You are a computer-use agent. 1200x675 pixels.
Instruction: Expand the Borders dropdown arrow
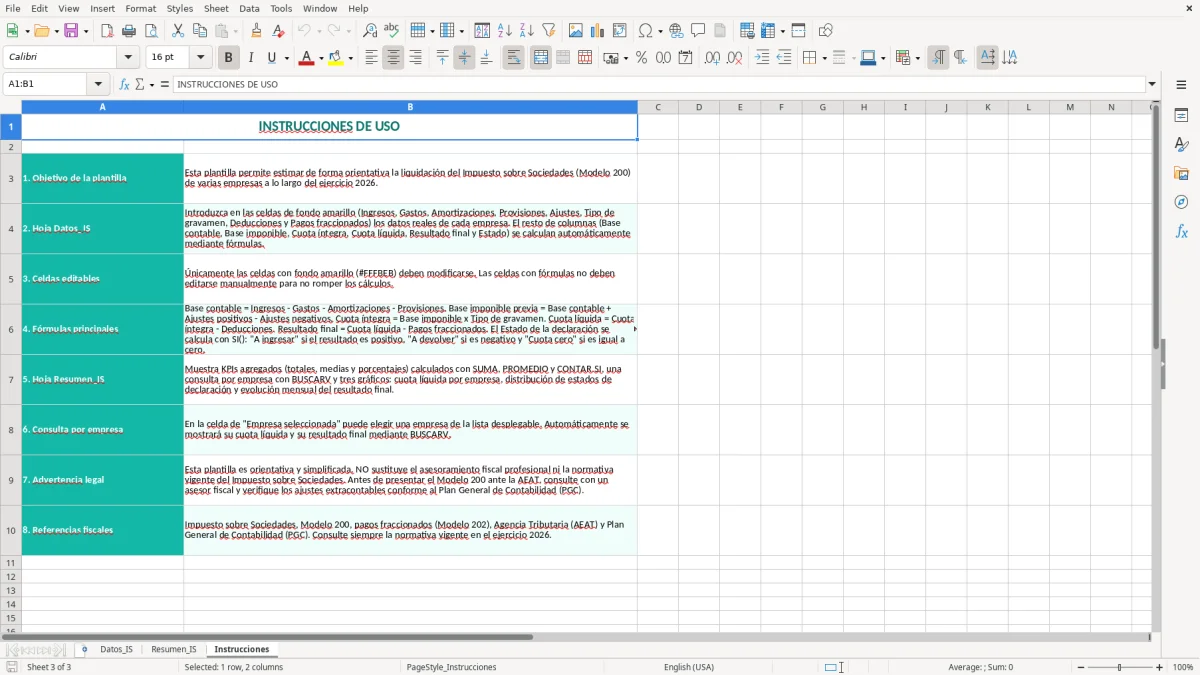click(x=823, y=58)
